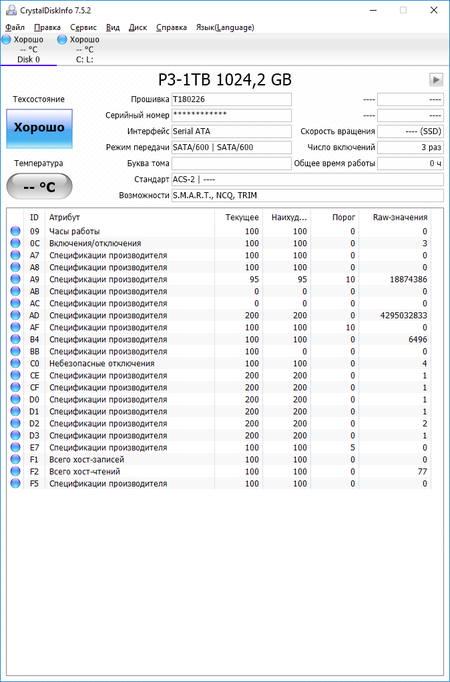
Task: Select the Небезопасные отключения attribute row
Action: point(219,363)
